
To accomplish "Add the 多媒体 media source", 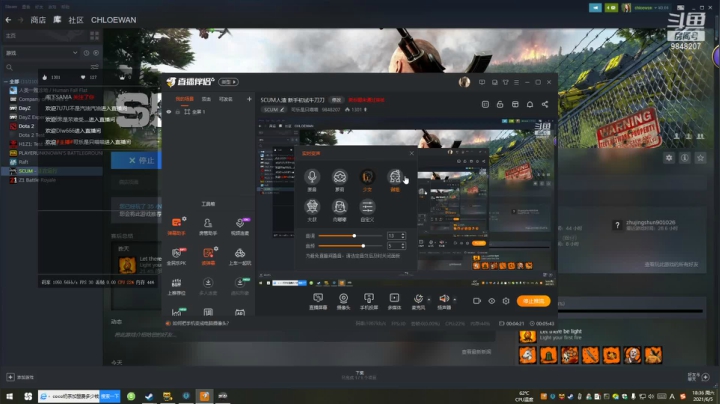I will tap(394, 301).
